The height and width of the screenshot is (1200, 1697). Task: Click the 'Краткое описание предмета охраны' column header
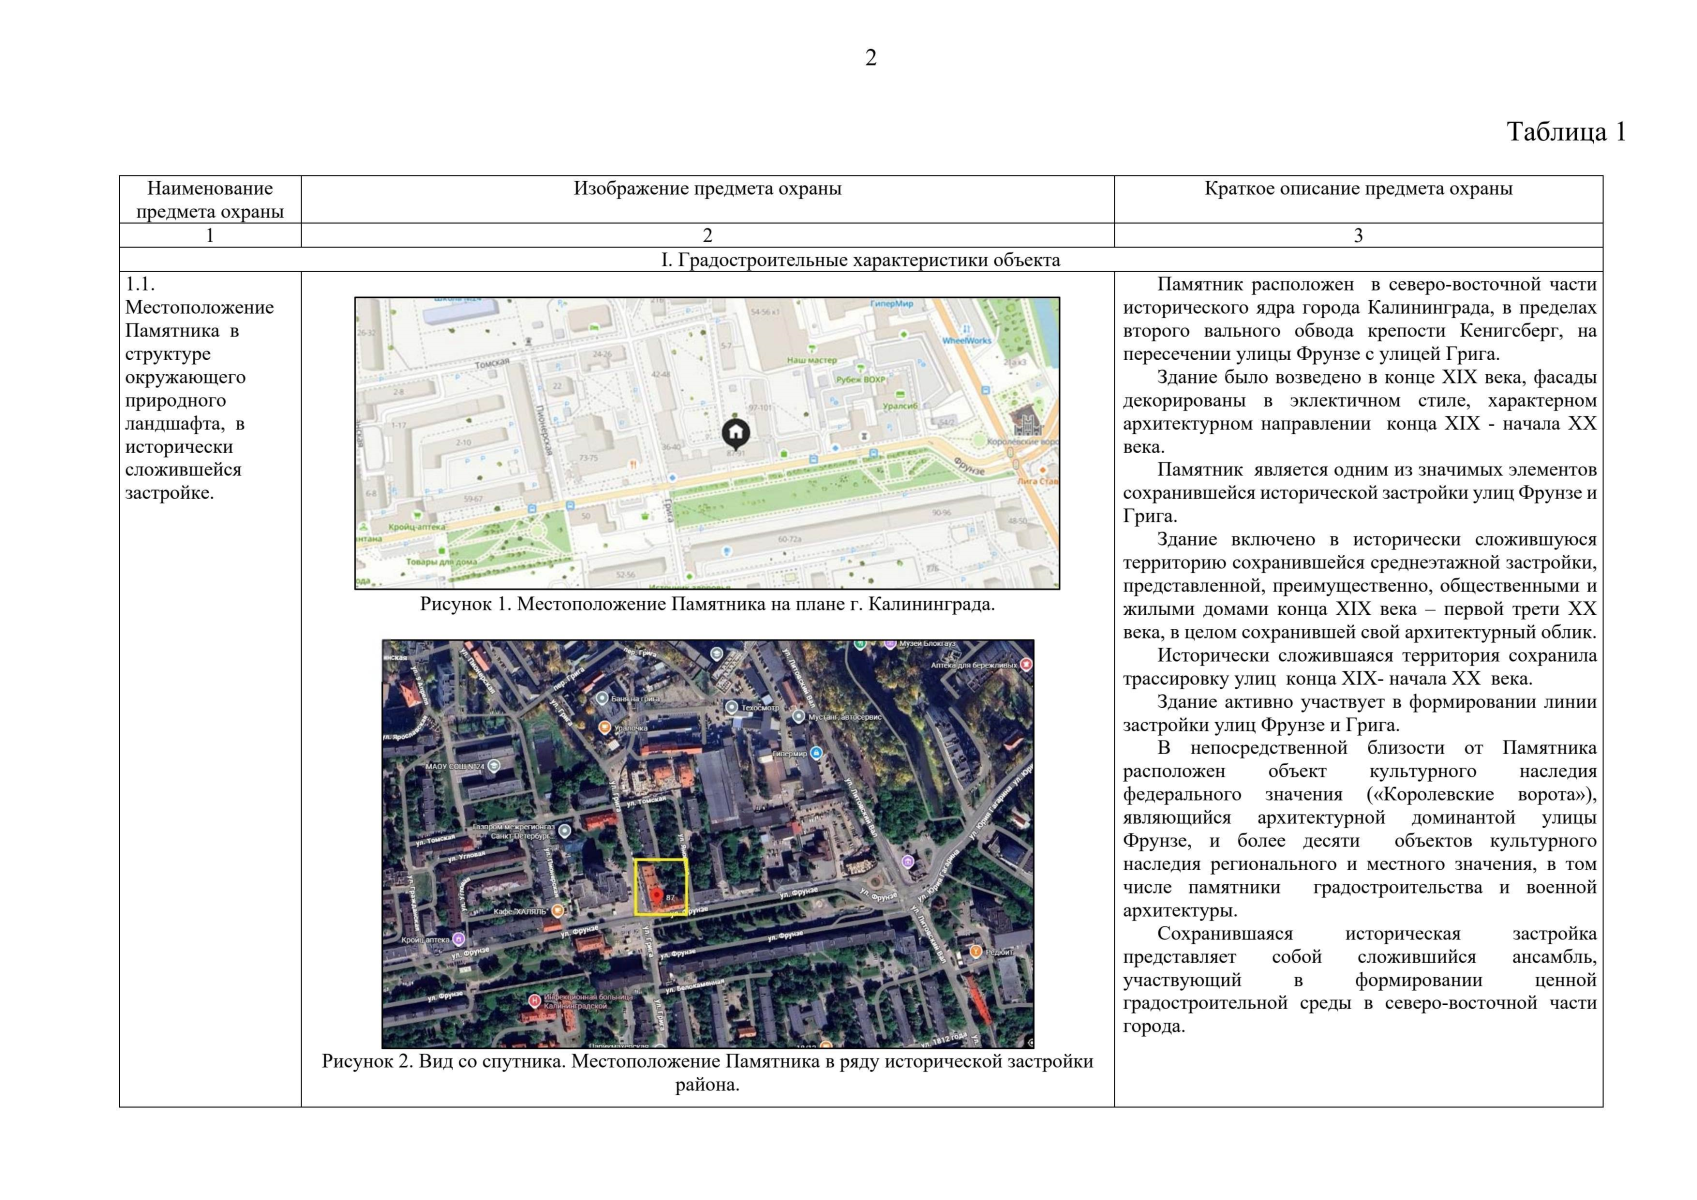pos(1358,188)
